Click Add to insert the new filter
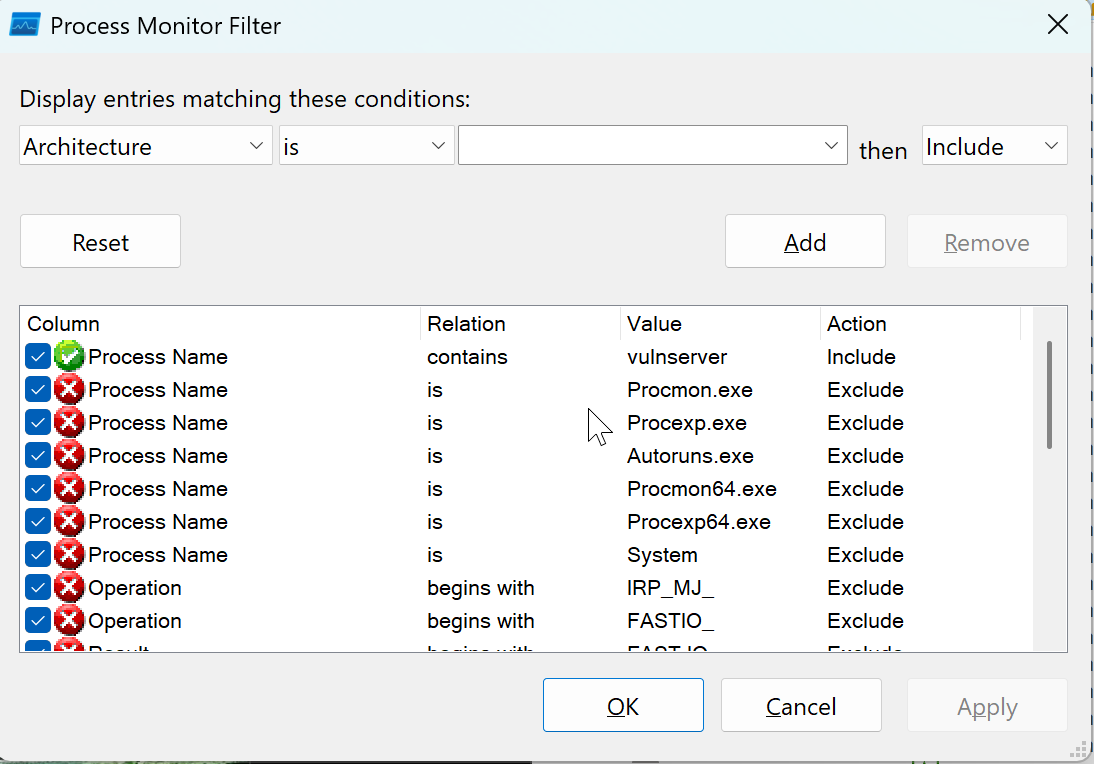1094x764 pixels. point(804,241)
